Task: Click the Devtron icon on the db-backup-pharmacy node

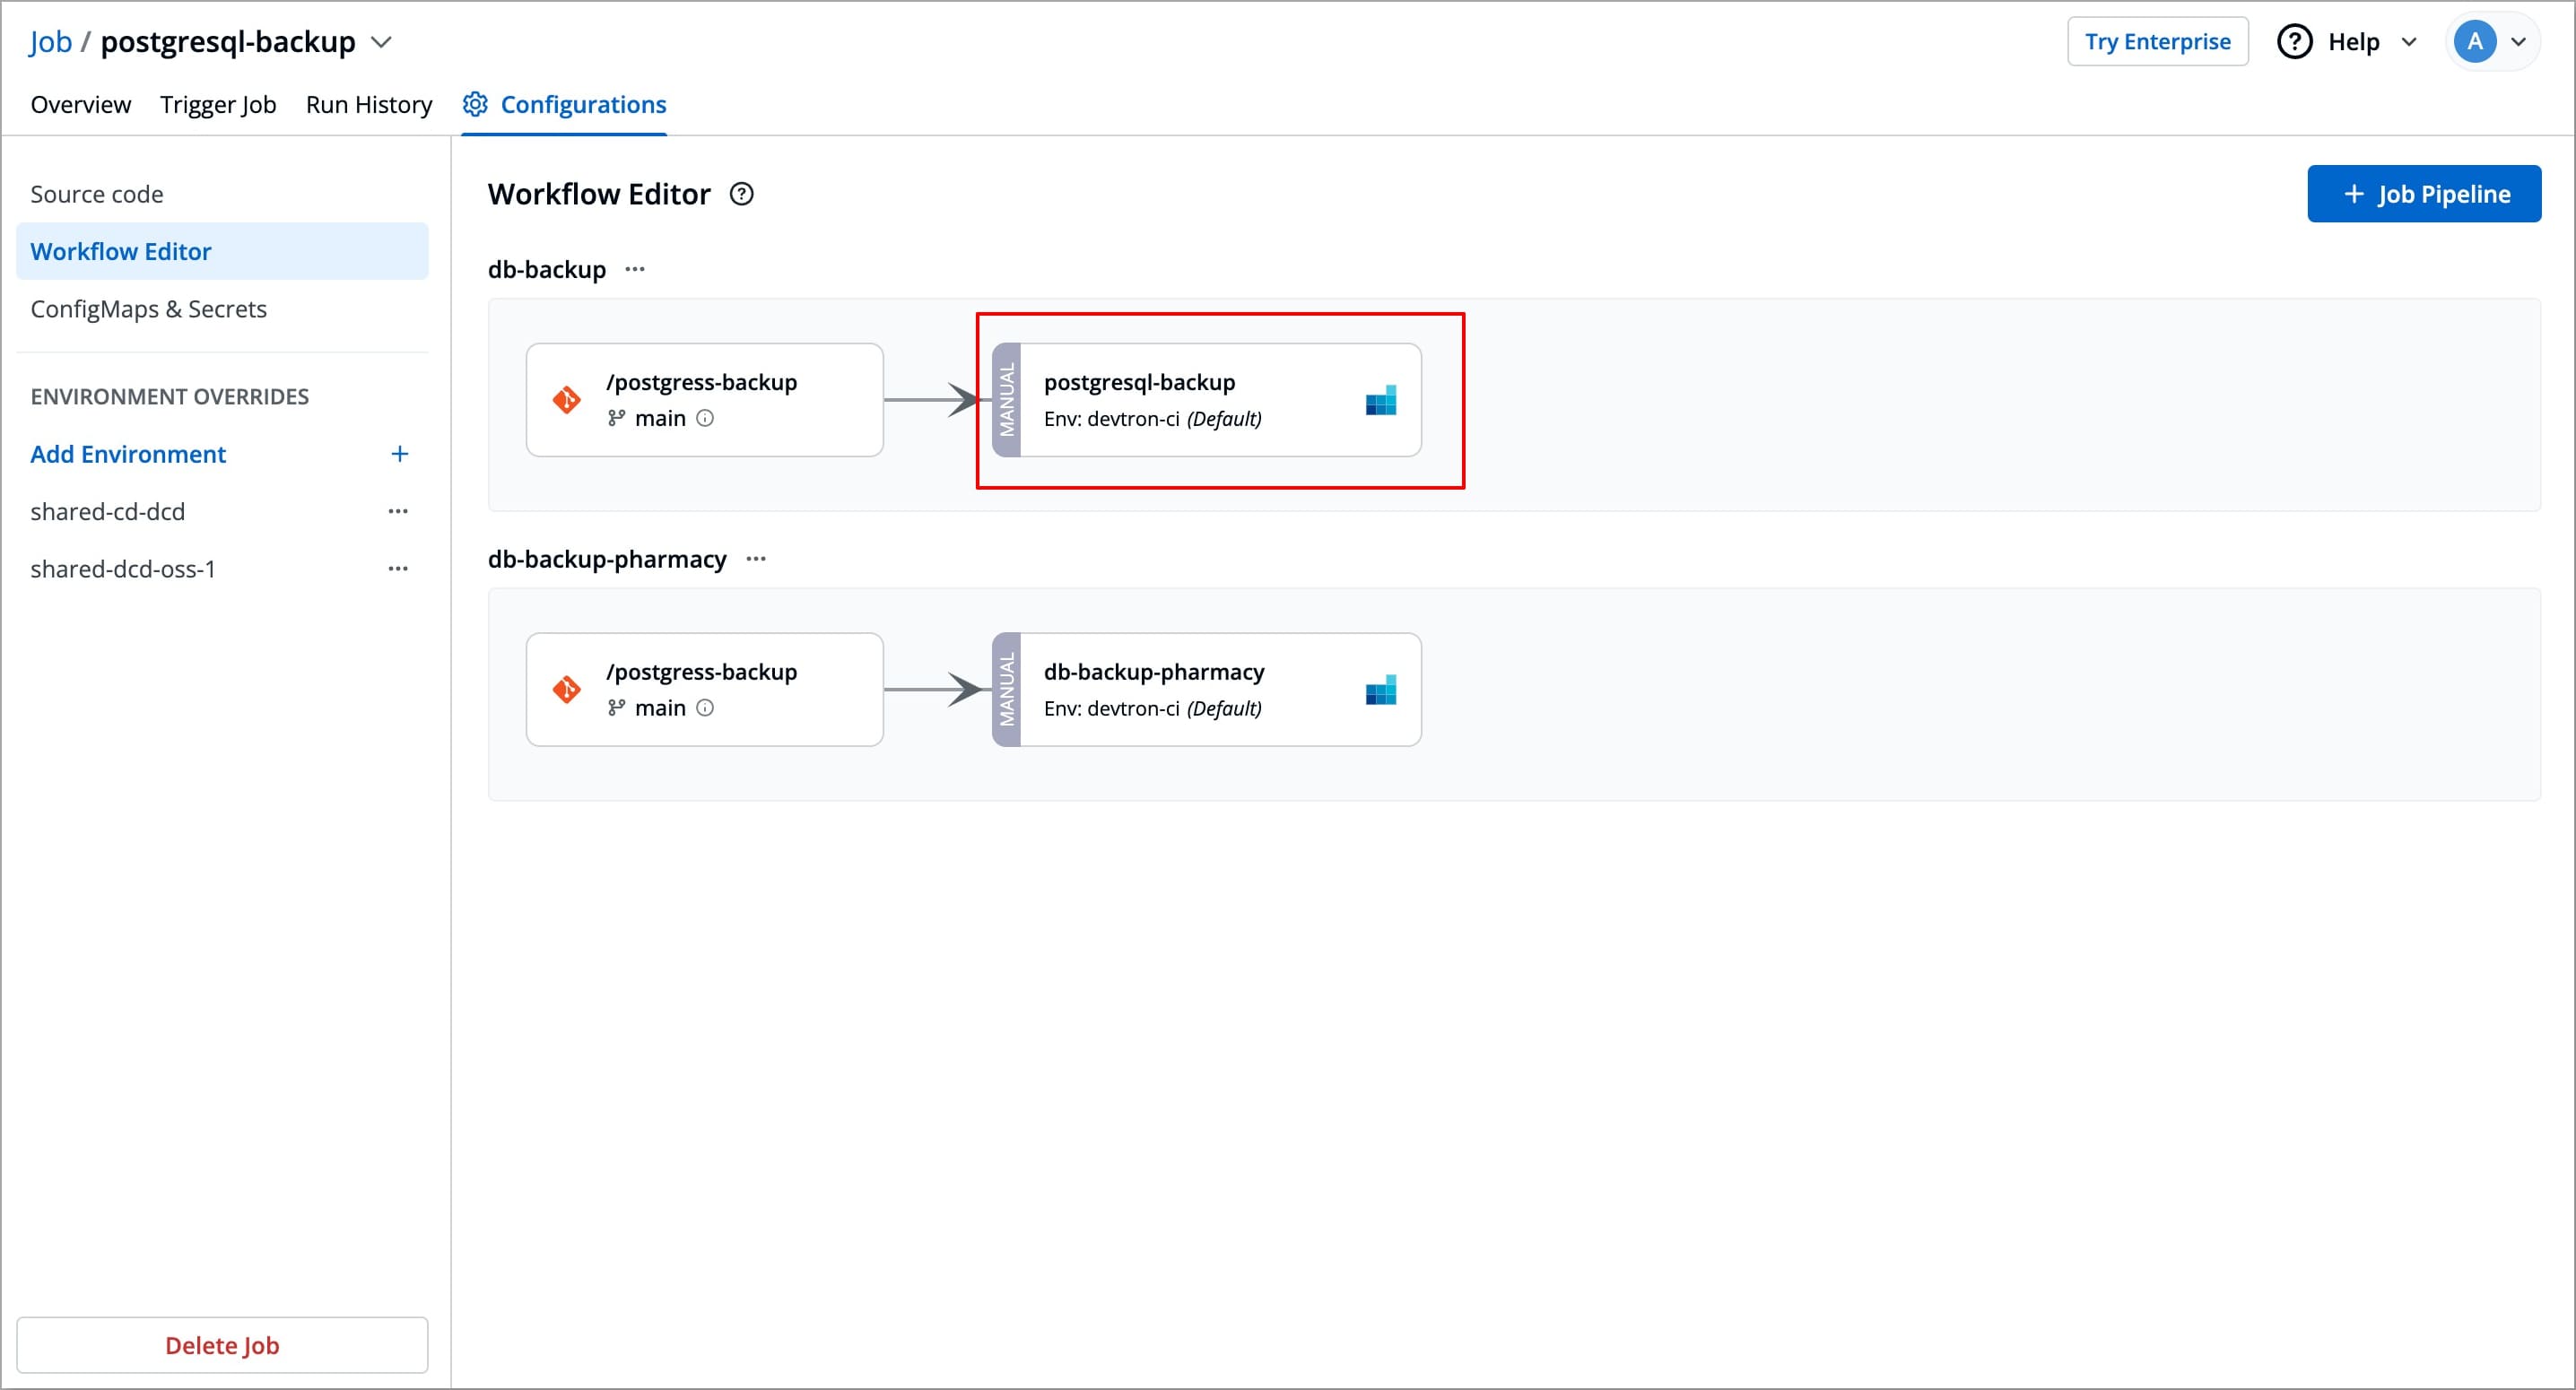Action: tap(1380, 690)
